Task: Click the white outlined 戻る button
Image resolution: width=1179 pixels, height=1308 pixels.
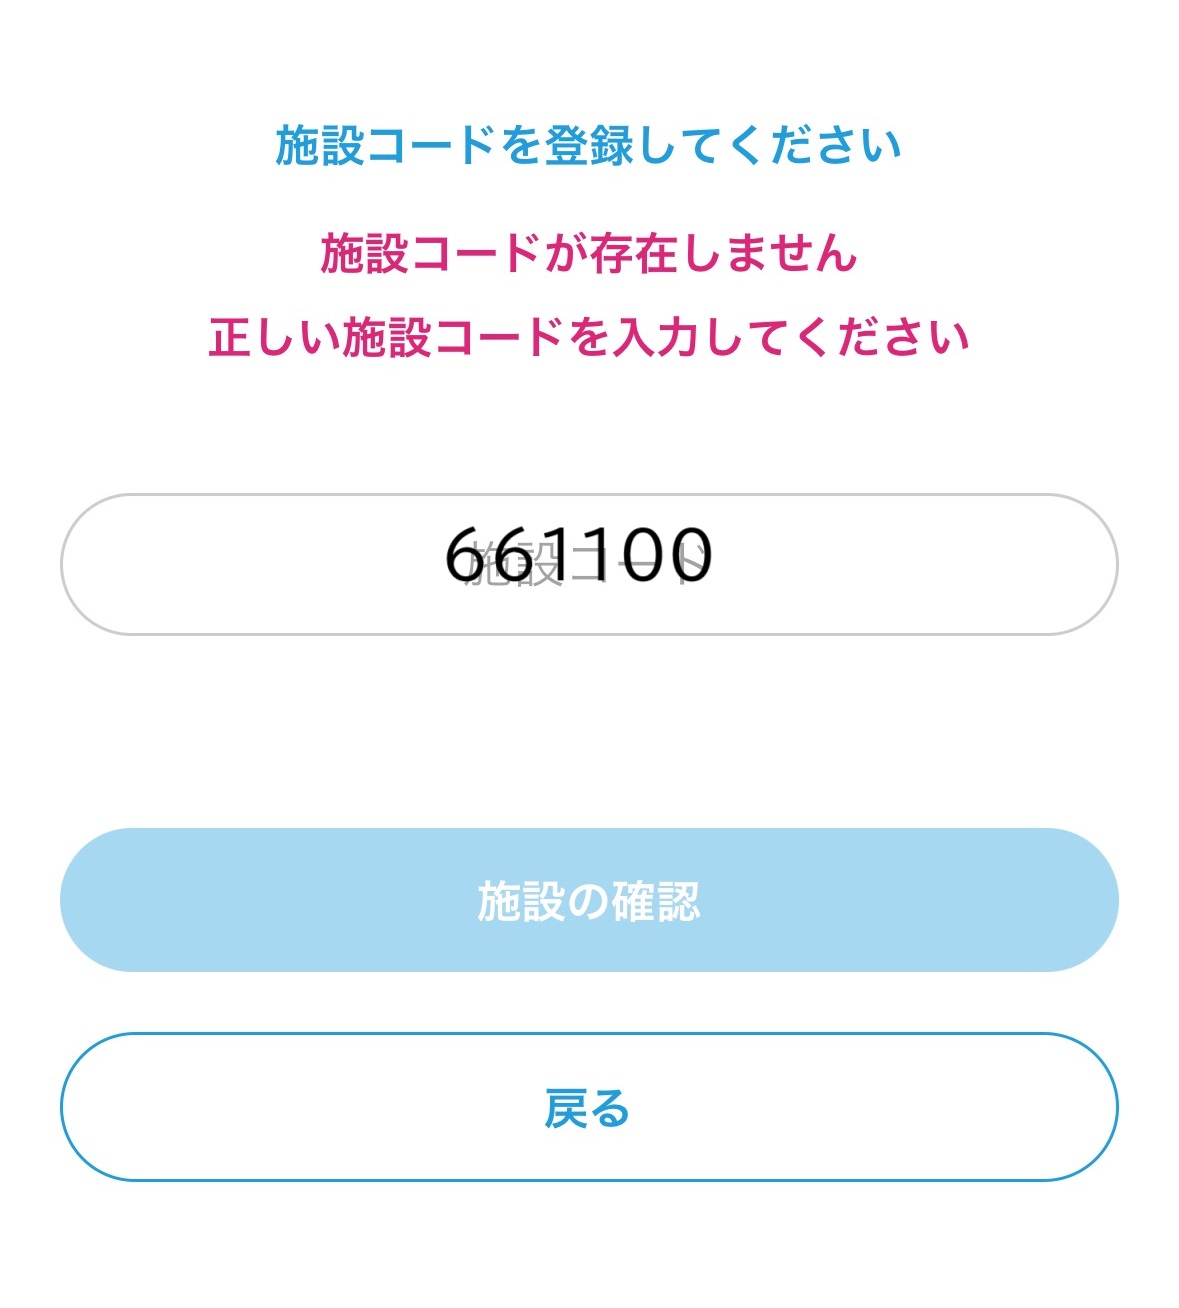Action: (588, 1107)
